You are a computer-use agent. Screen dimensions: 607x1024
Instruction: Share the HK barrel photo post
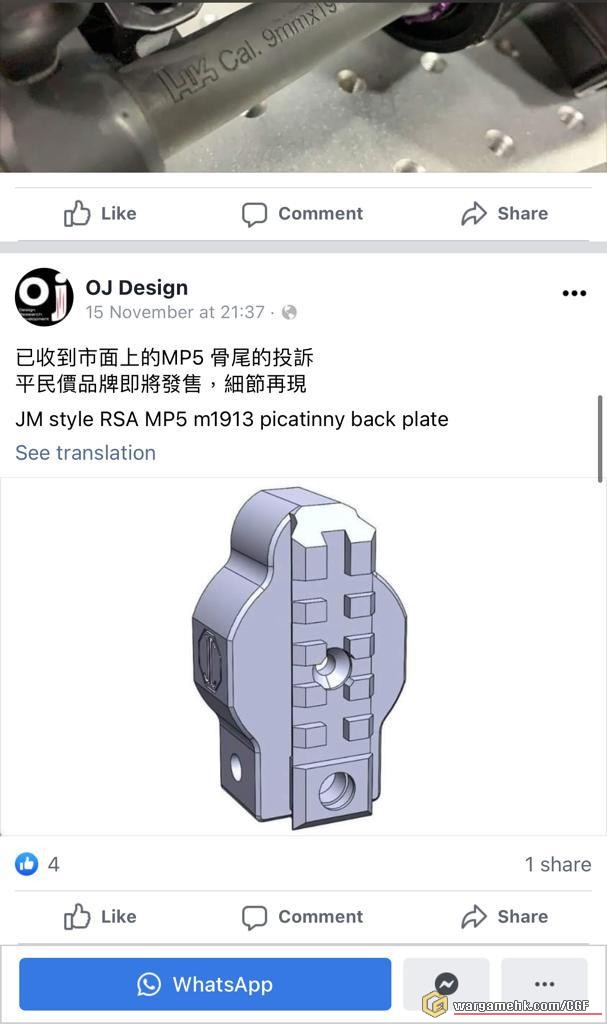pos(504,213)
